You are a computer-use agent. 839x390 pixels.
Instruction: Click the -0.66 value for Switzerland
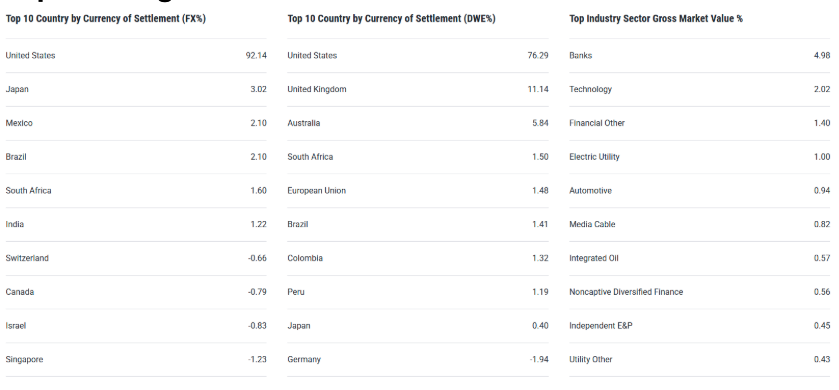(257, 258)
